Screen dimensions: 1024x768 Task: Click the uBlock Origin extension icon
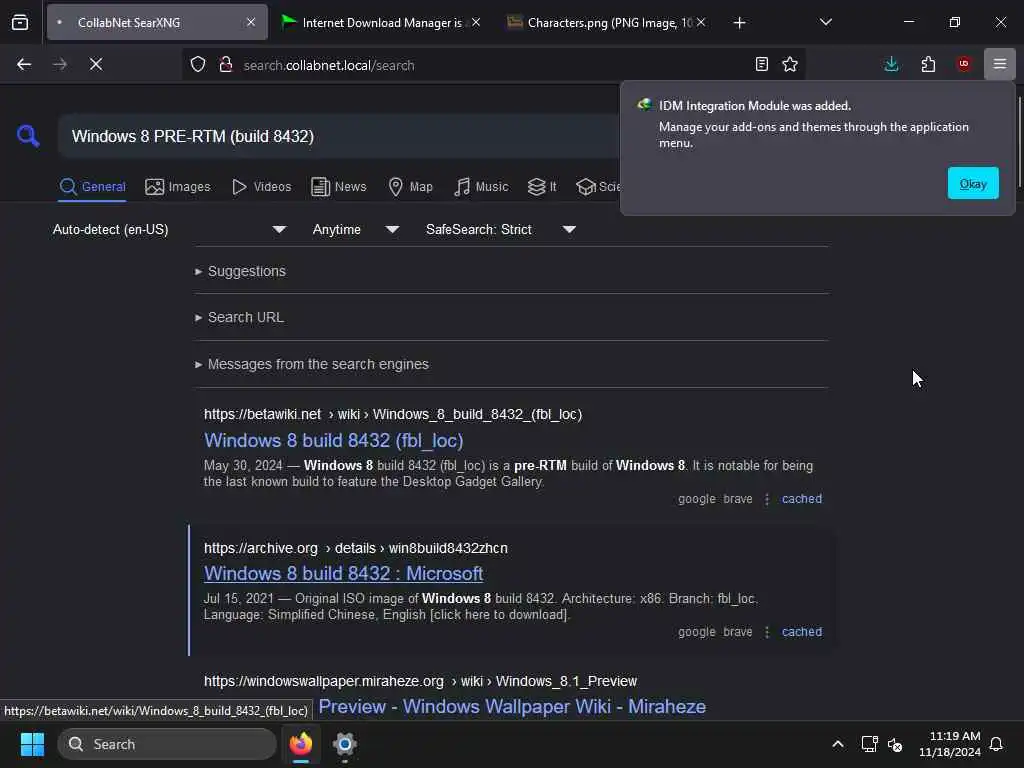point(964,64)
